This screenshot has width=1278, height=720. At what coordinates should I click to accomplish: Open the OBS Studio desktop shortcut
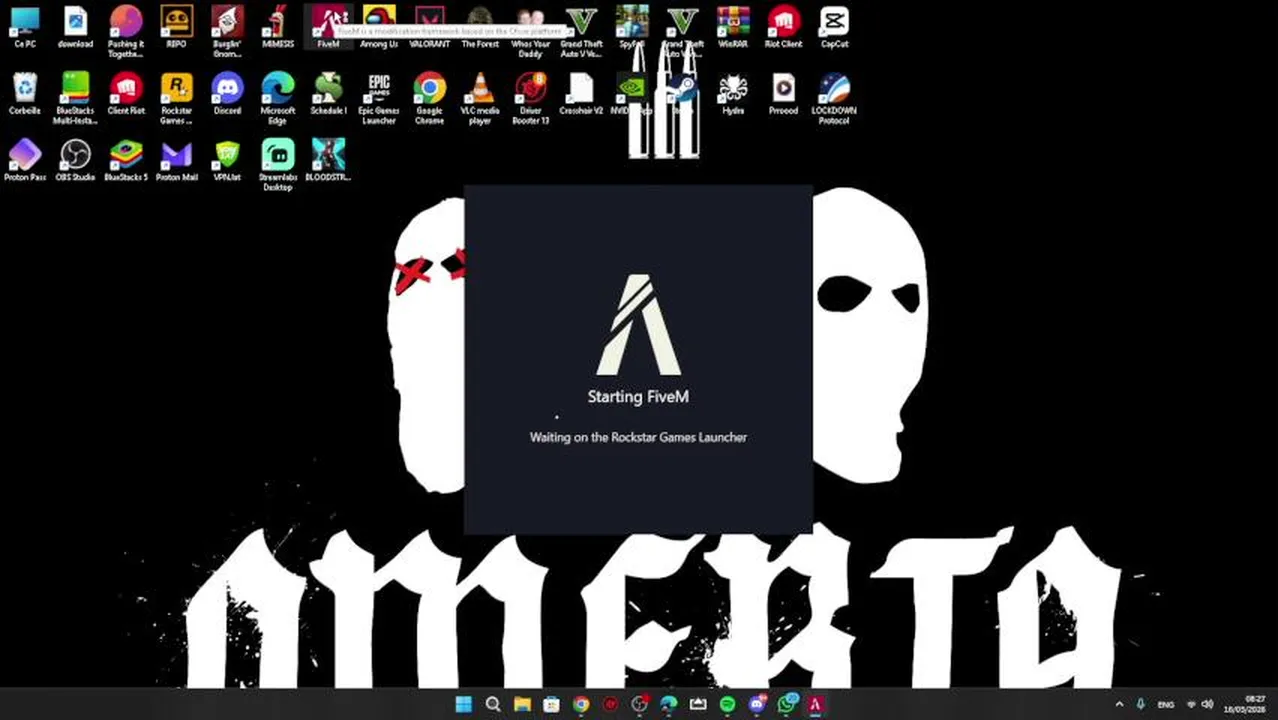click(75, 161)
